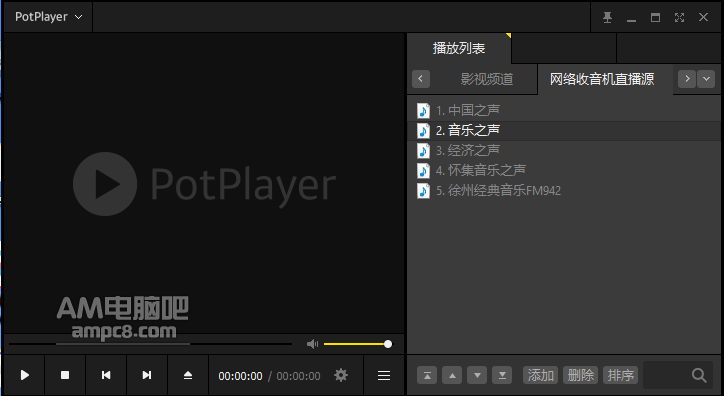Select playlist entry 1. 中国之声
The width and height of the screenshot is (724, 396).
[563, 110]
